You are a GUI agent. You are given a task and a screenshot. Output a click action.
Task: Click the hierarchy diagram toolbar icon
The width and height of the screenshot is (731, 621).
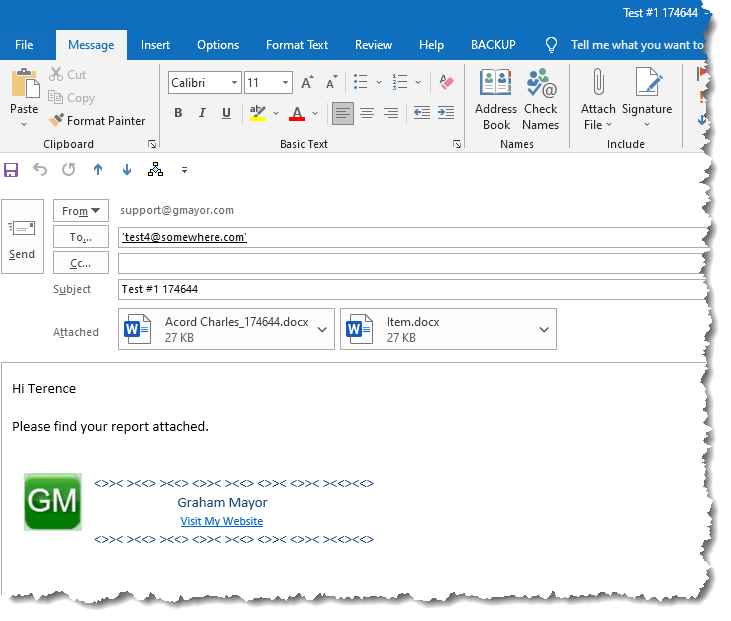pyautogui.click(x=155, y=170)
